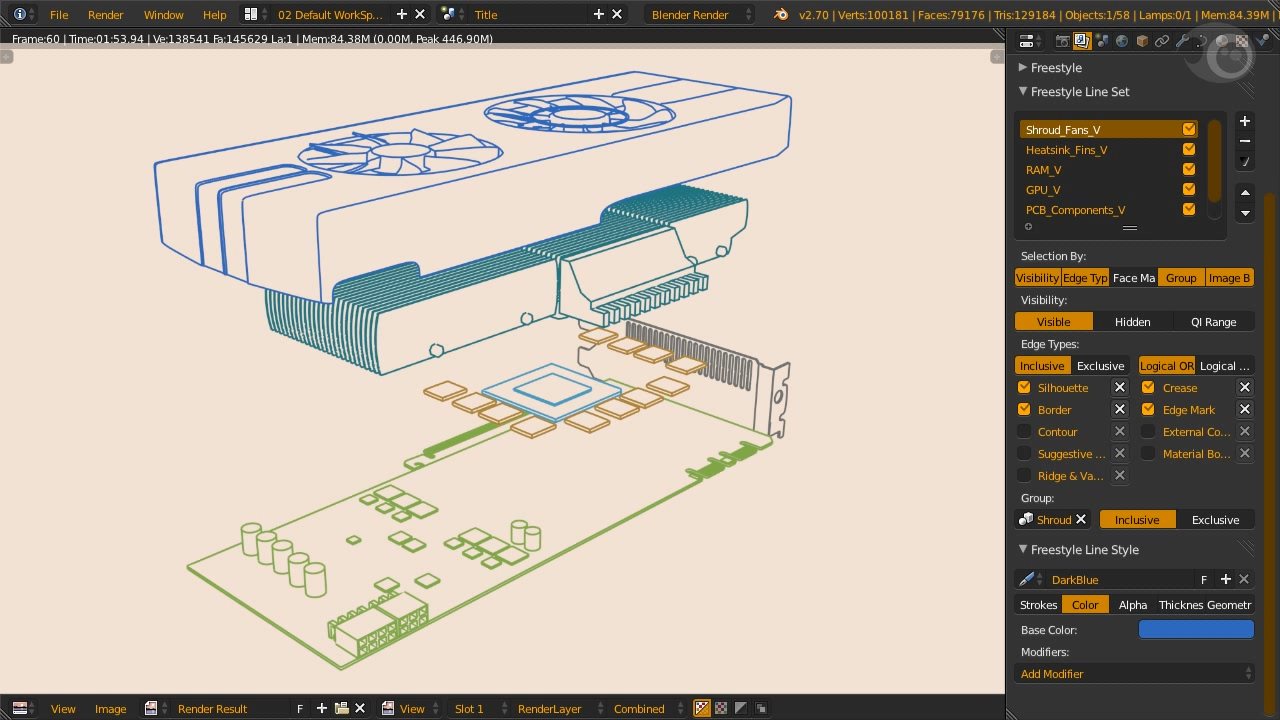Disable the Heatsink_Fins_V line set checkbox
Viewport: 1280px width, 720px height.
1188,150
